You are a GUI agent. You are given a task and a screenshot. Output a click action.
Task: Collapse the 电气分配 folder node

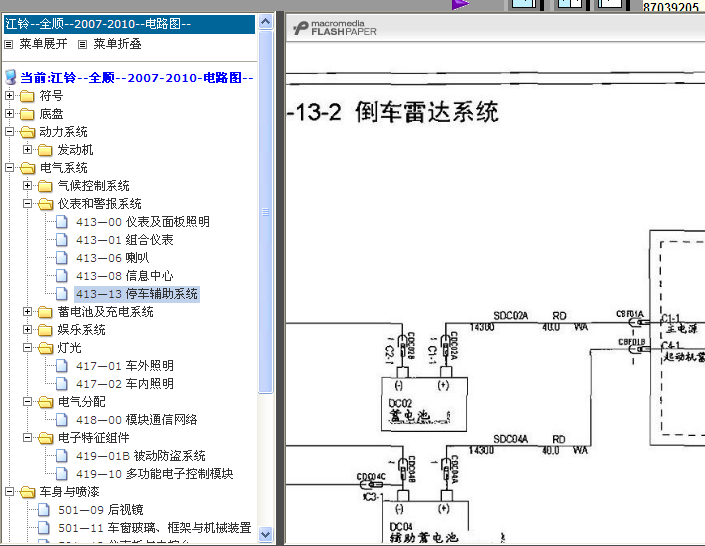click(27, 401)
